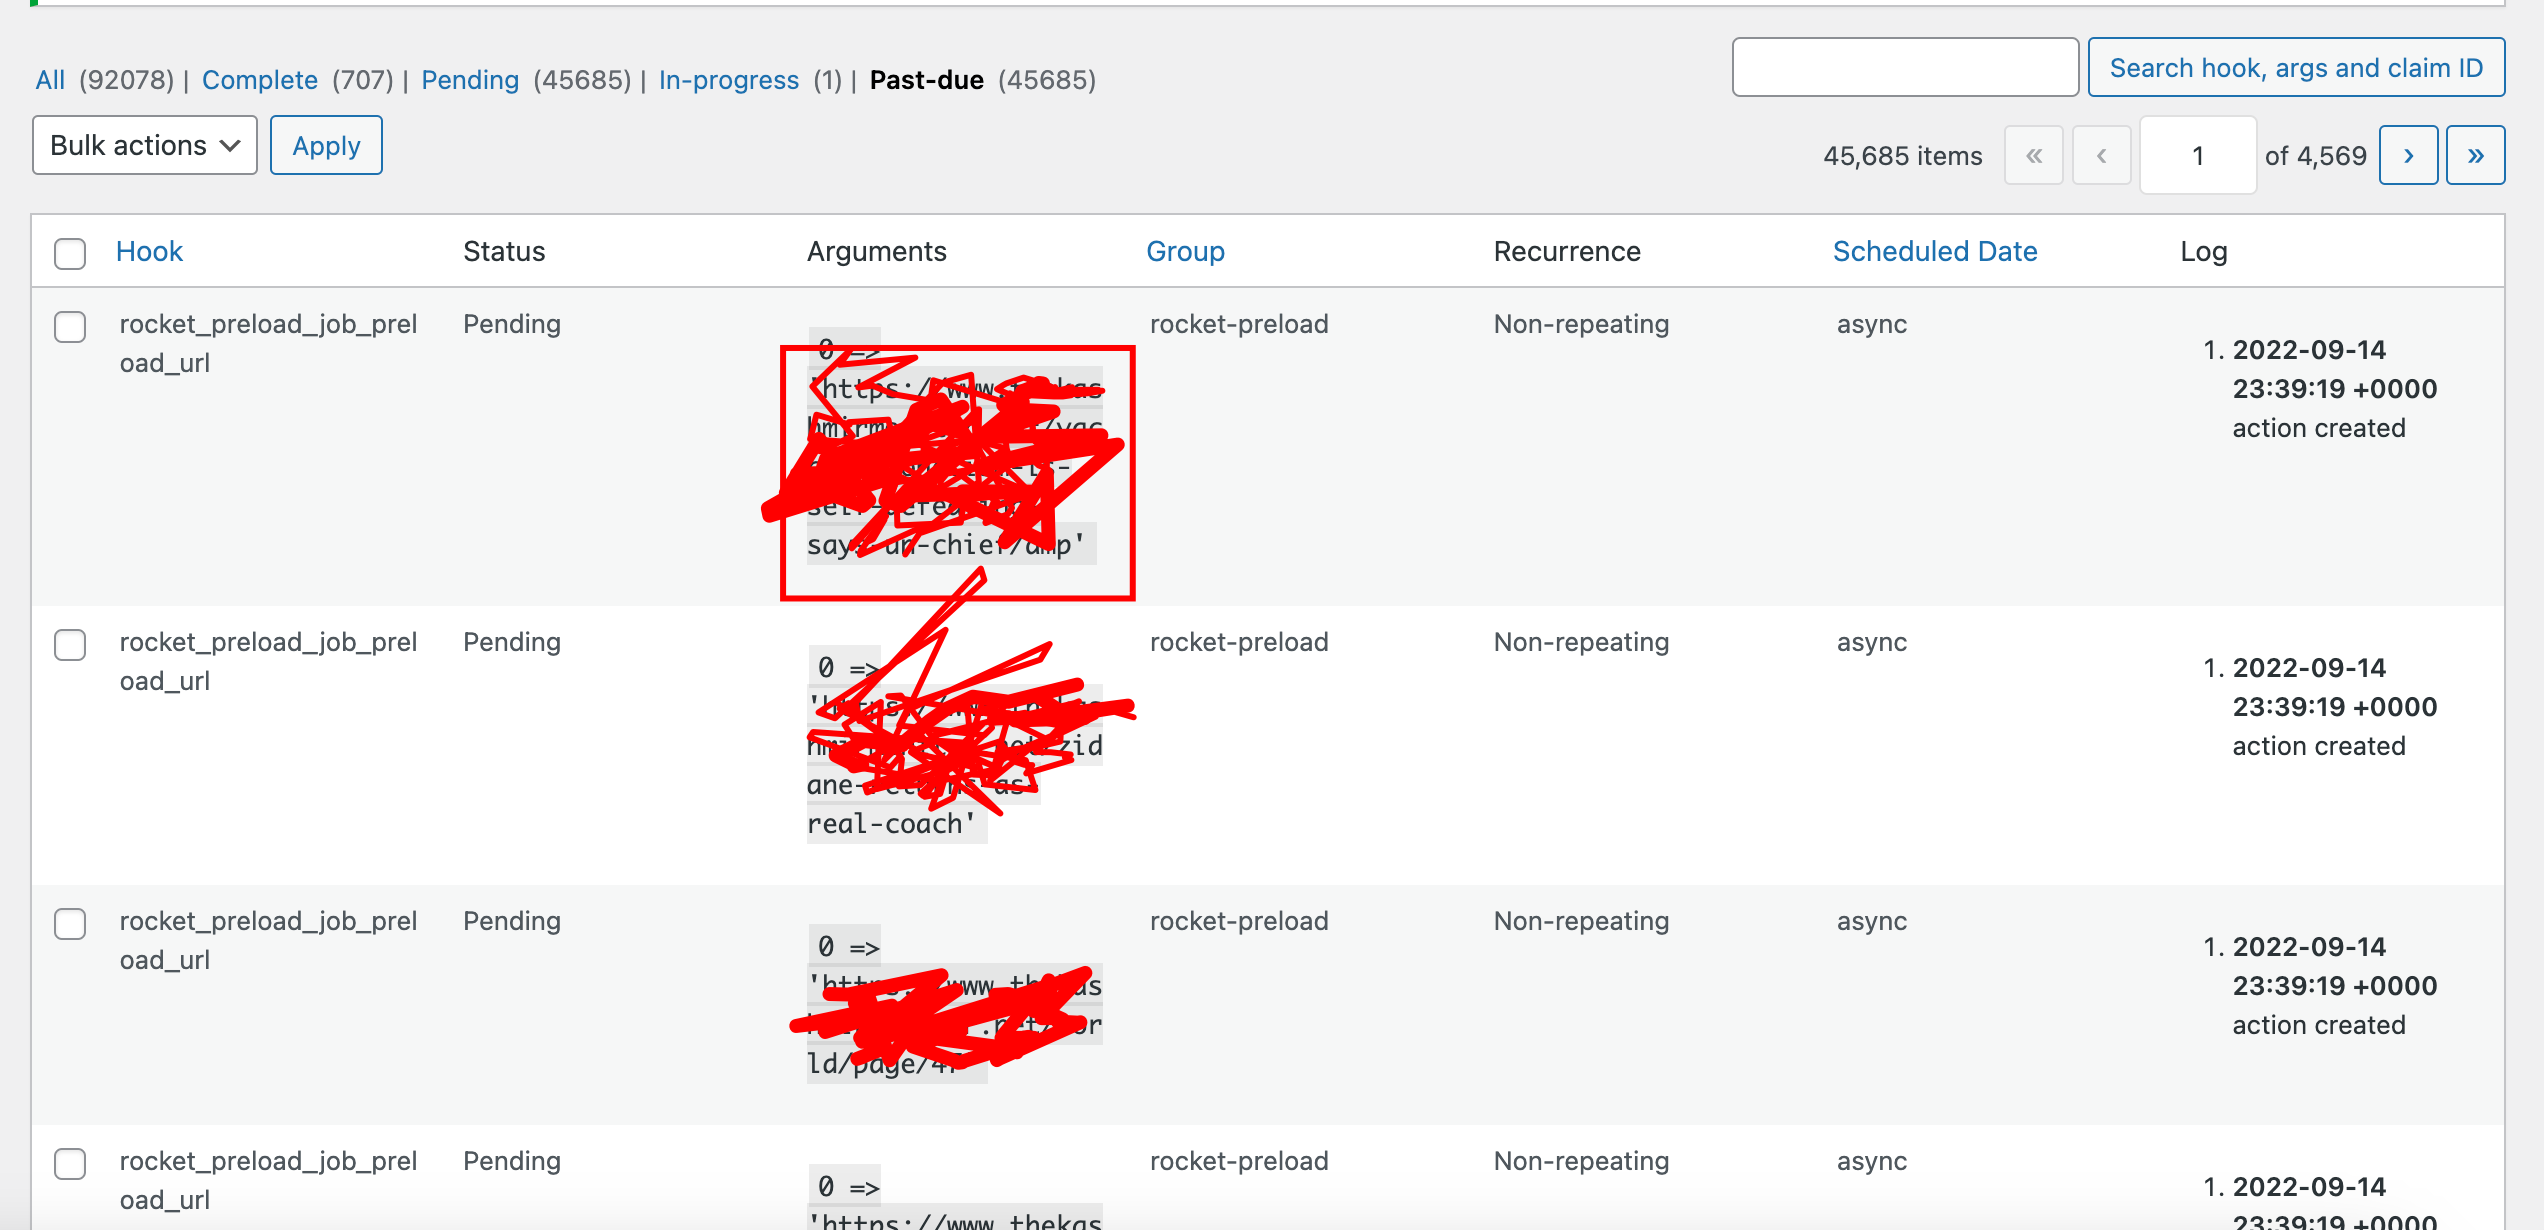The image size is (2544, 1230).
Task: Open the Bulk actions dropdown
Action: pos(144,145)
